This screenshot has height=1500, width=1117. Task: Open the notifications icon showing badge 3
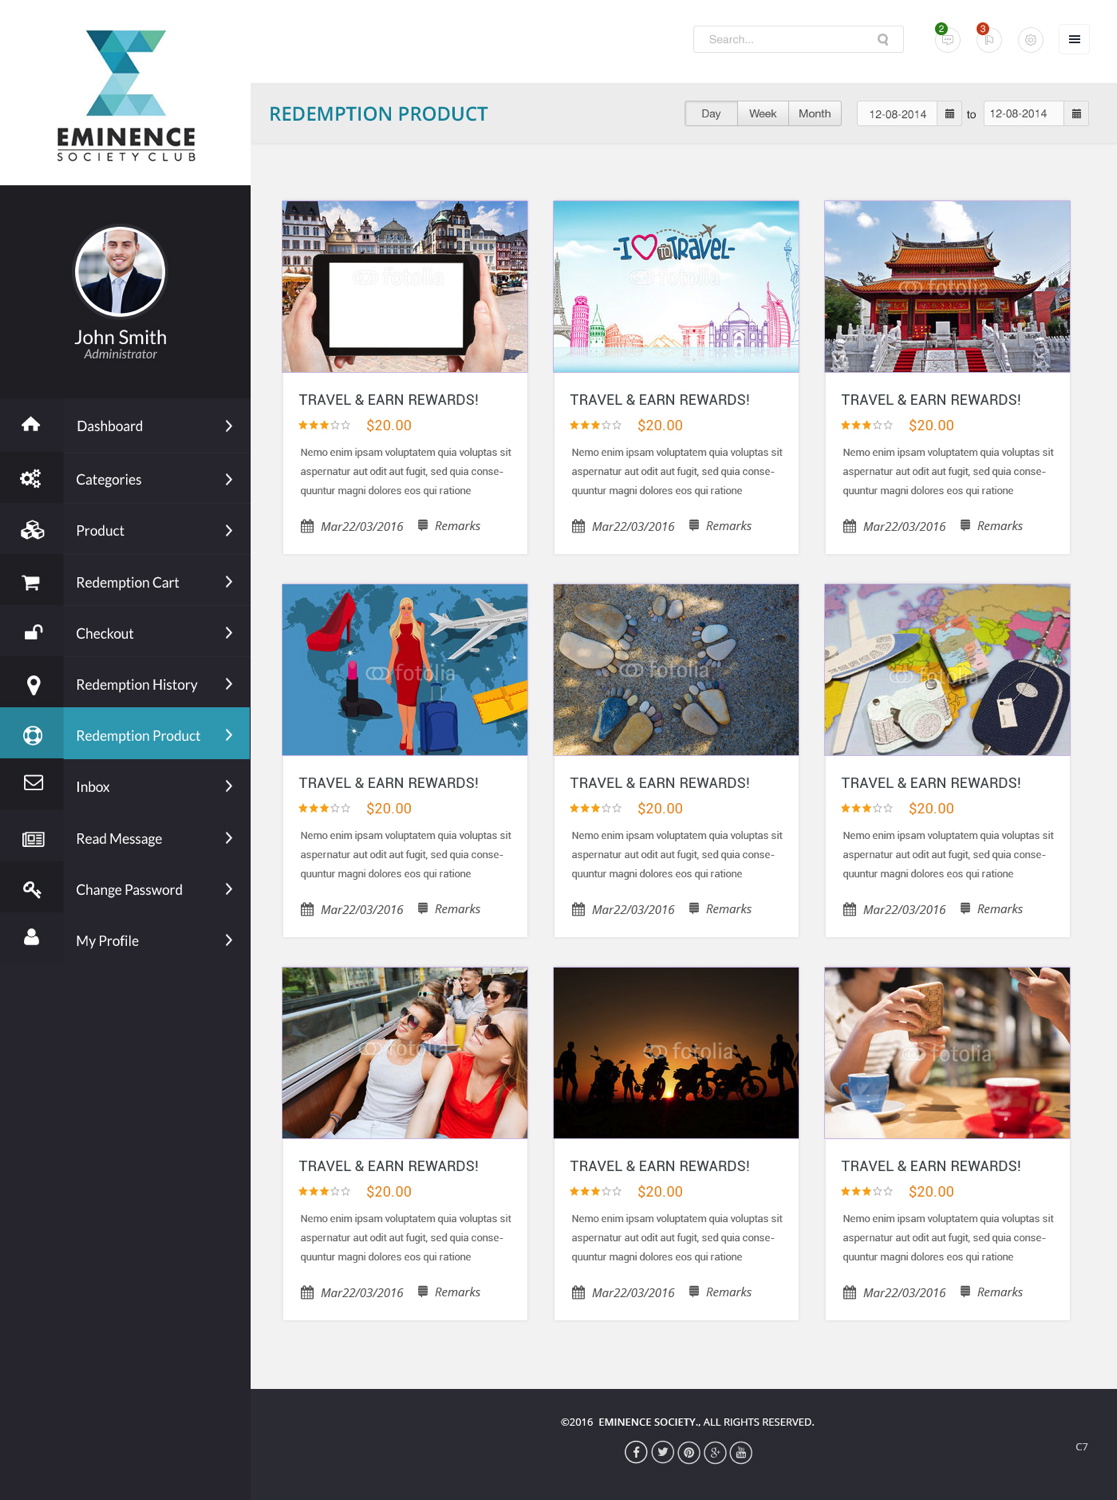(x=988, y=40)
